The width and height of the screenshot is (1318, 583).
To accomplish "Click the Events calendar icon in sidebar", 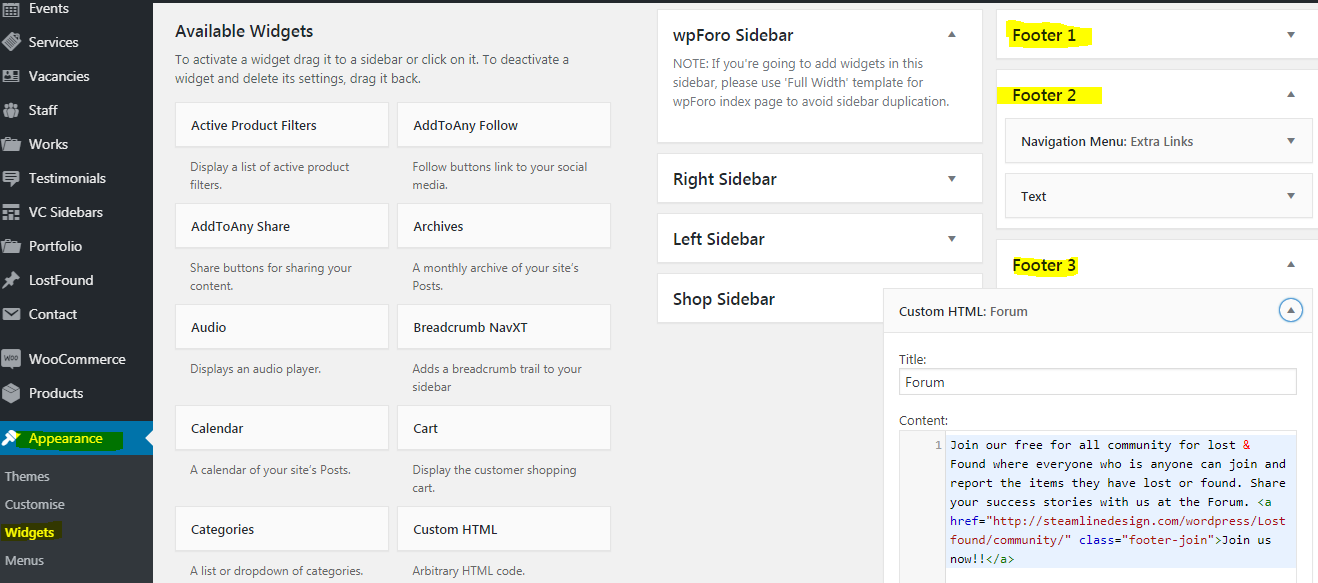I will coord(12,9).
